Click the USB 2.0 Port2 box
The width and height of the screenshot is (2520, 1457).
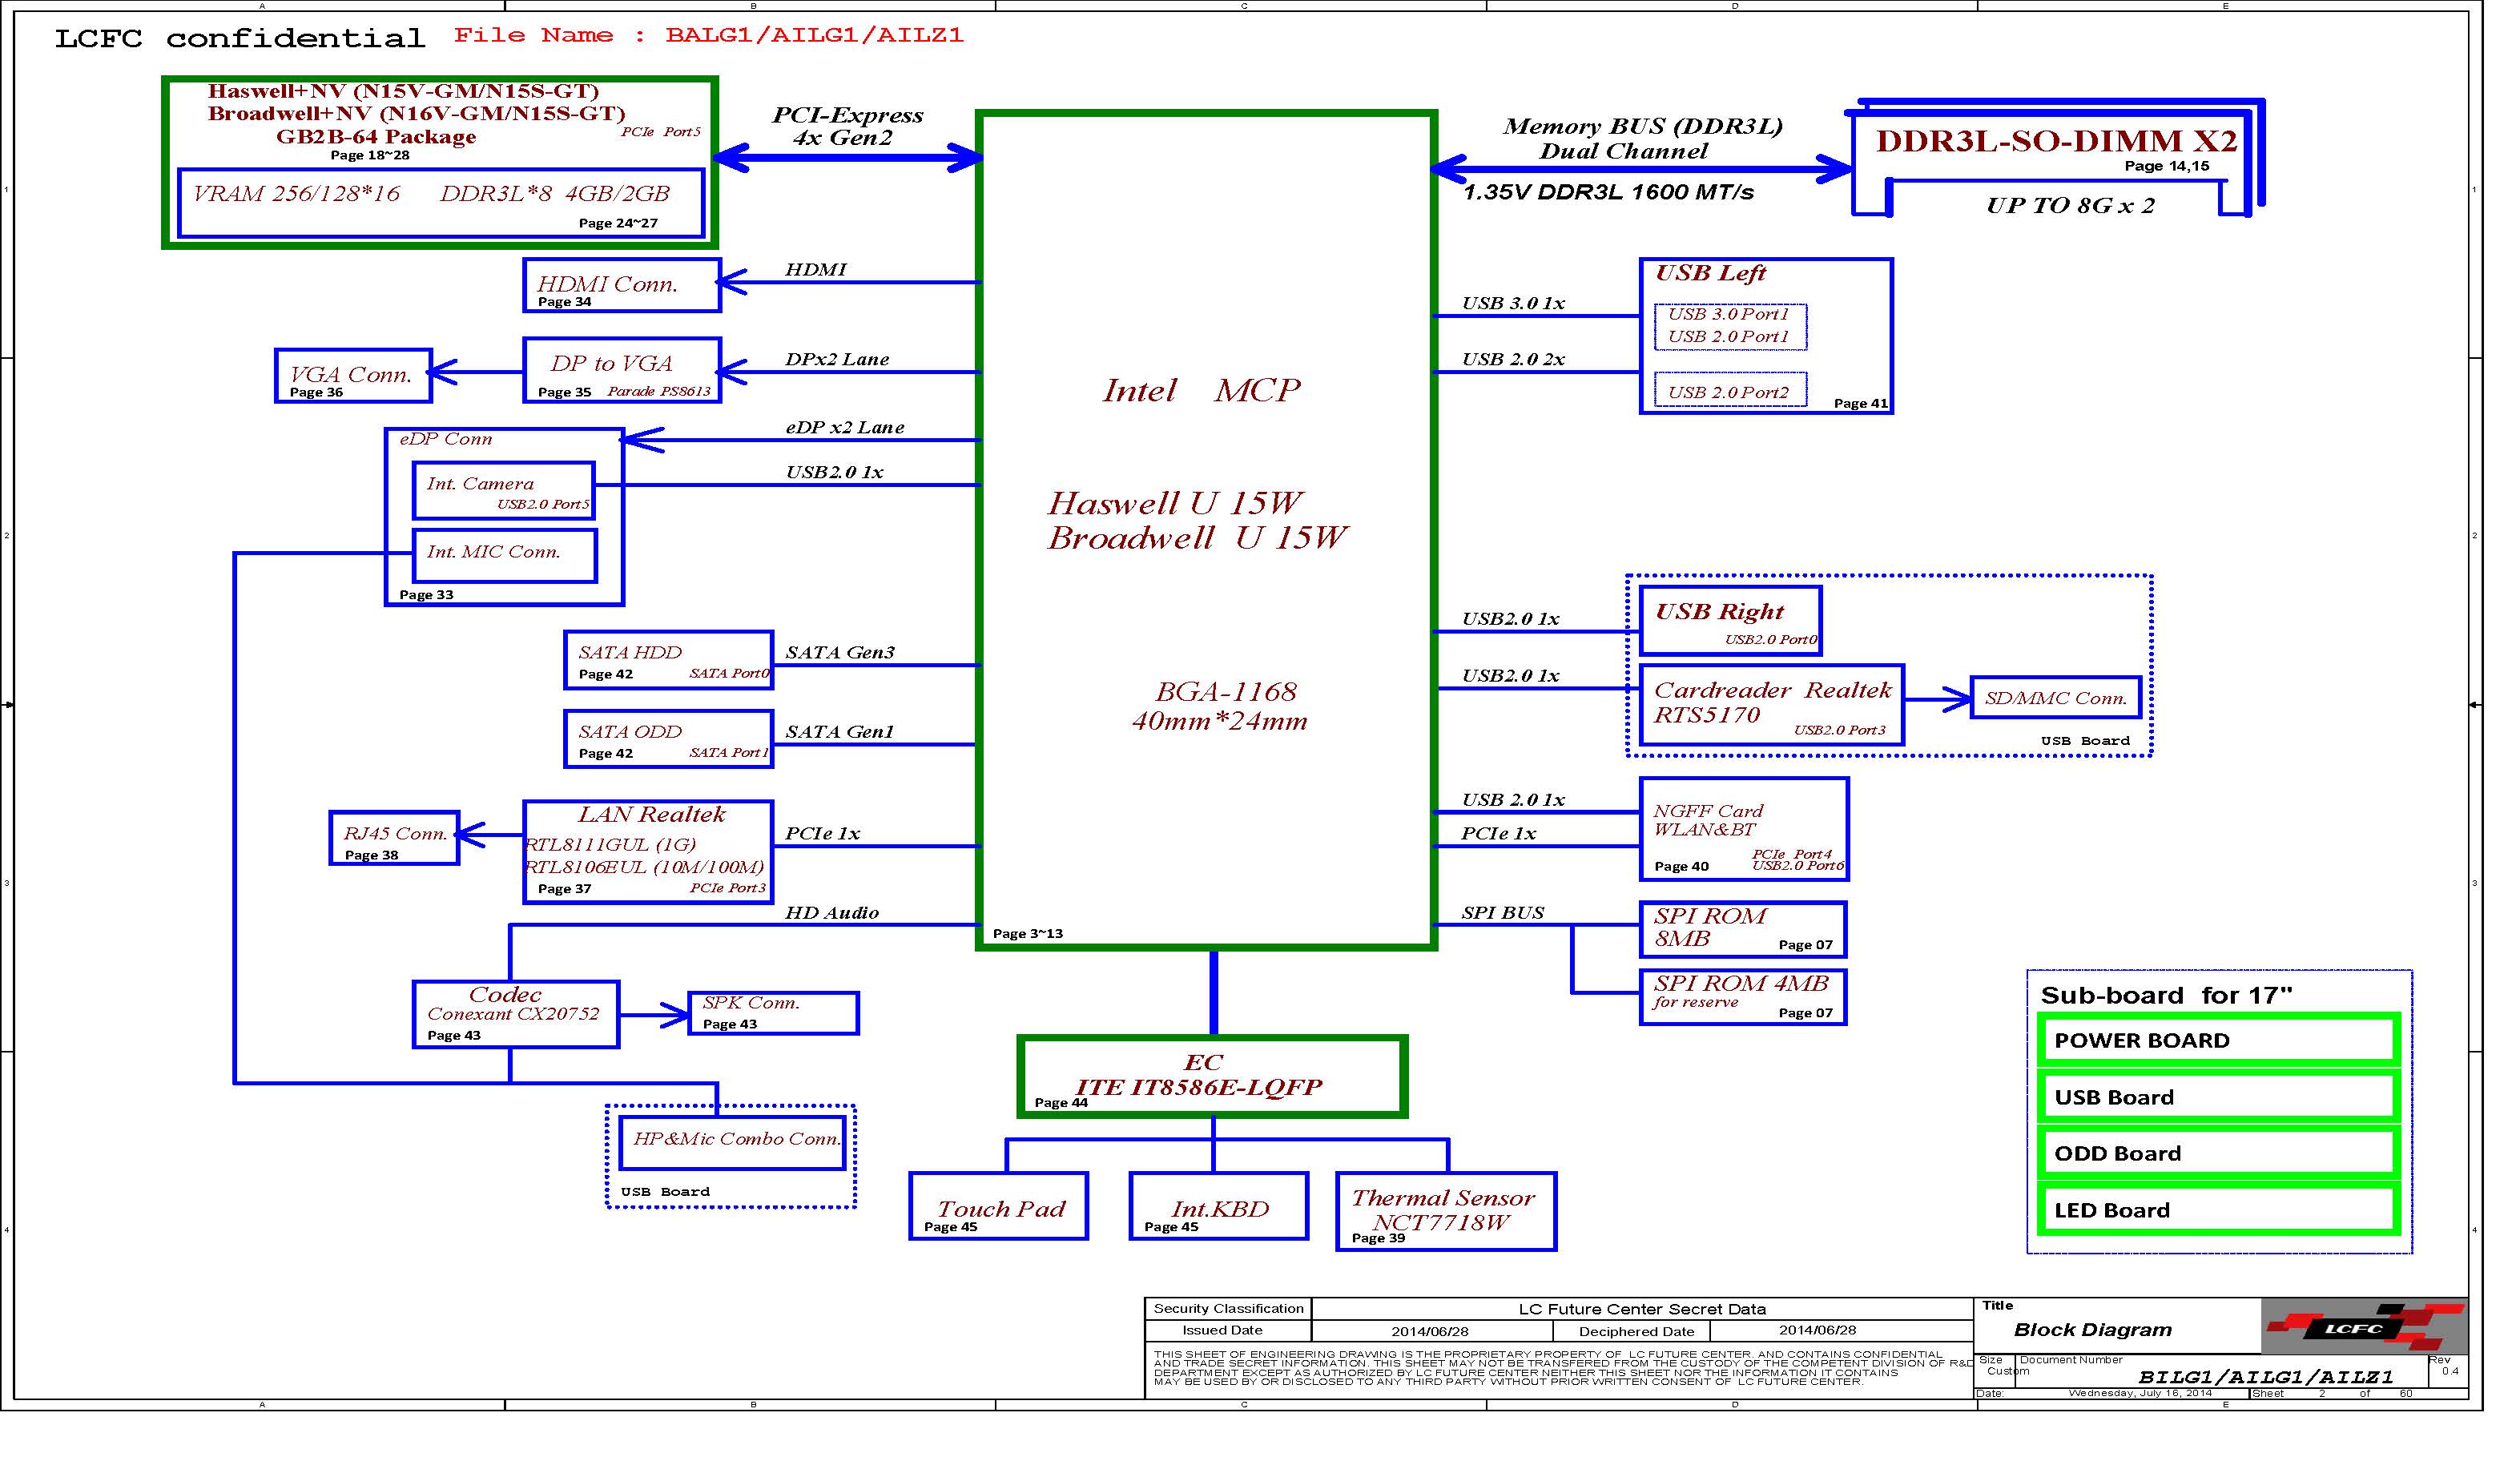point(1730,390)
